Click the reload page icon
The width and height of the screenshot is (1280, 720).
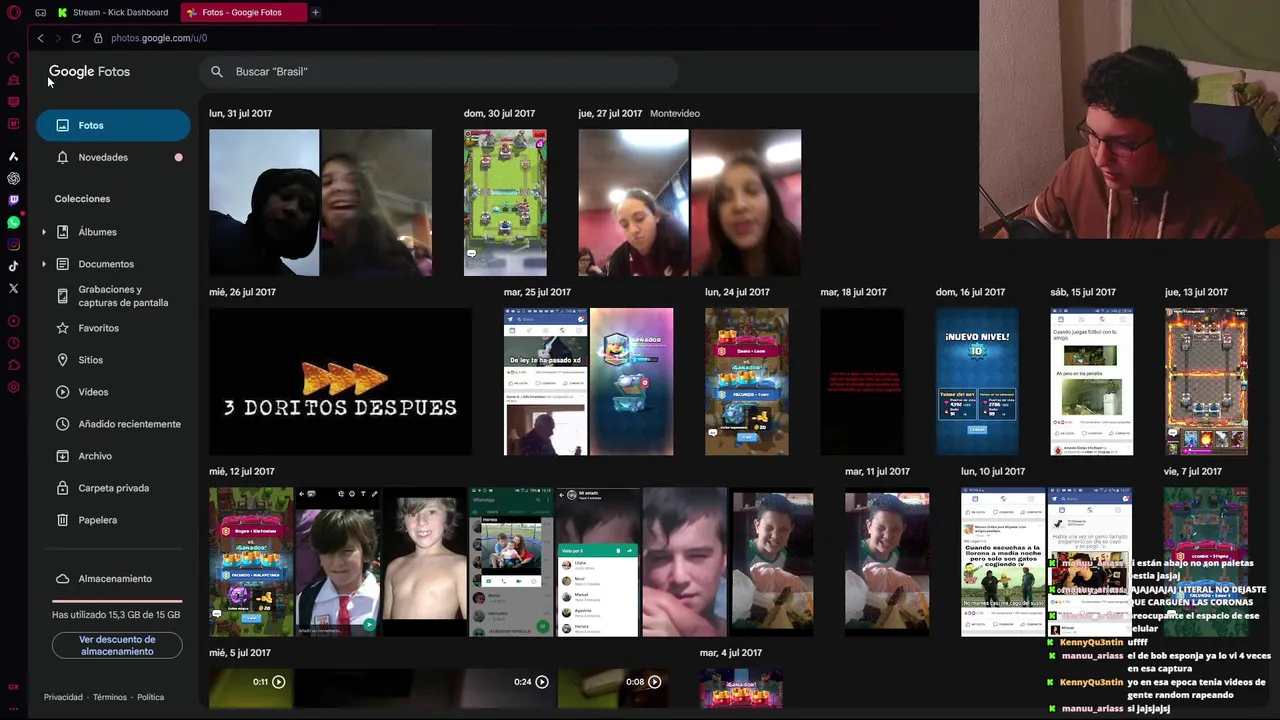(x=76, y=38)
